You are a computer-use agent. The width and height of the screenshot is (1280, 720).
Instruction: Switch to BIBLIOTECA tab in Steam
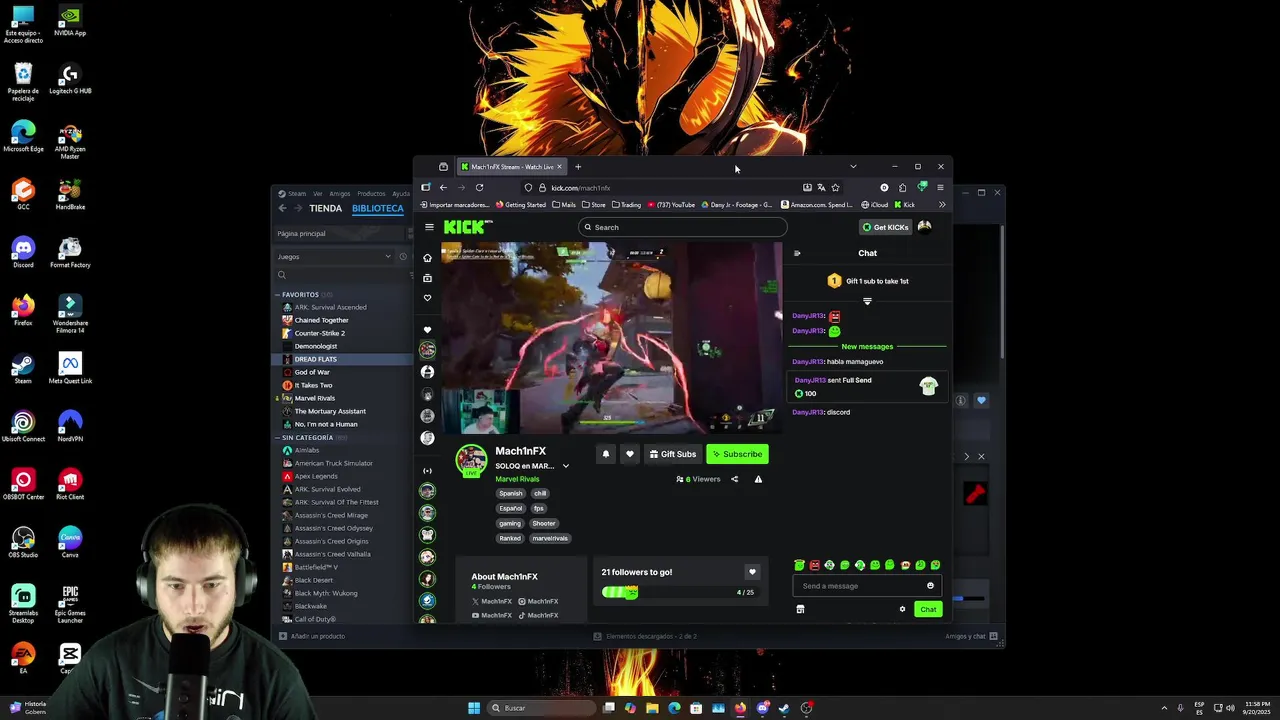point(378,208)
